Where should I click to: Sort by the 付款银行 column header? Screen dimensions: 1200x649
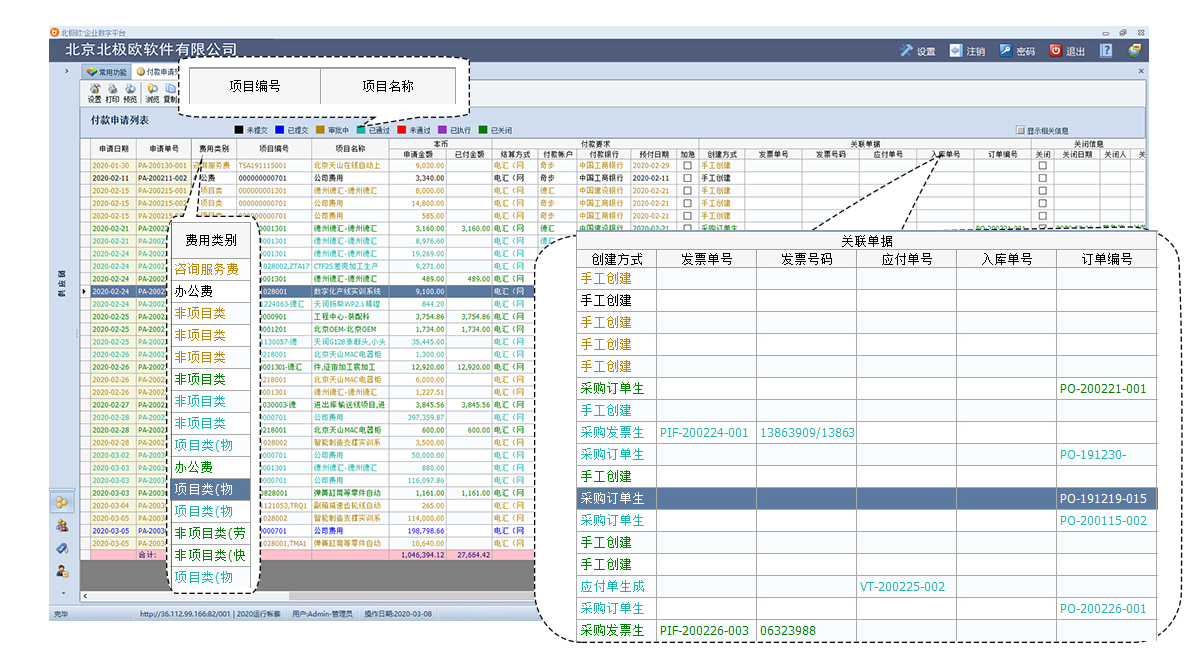click(x=604, y=154)
